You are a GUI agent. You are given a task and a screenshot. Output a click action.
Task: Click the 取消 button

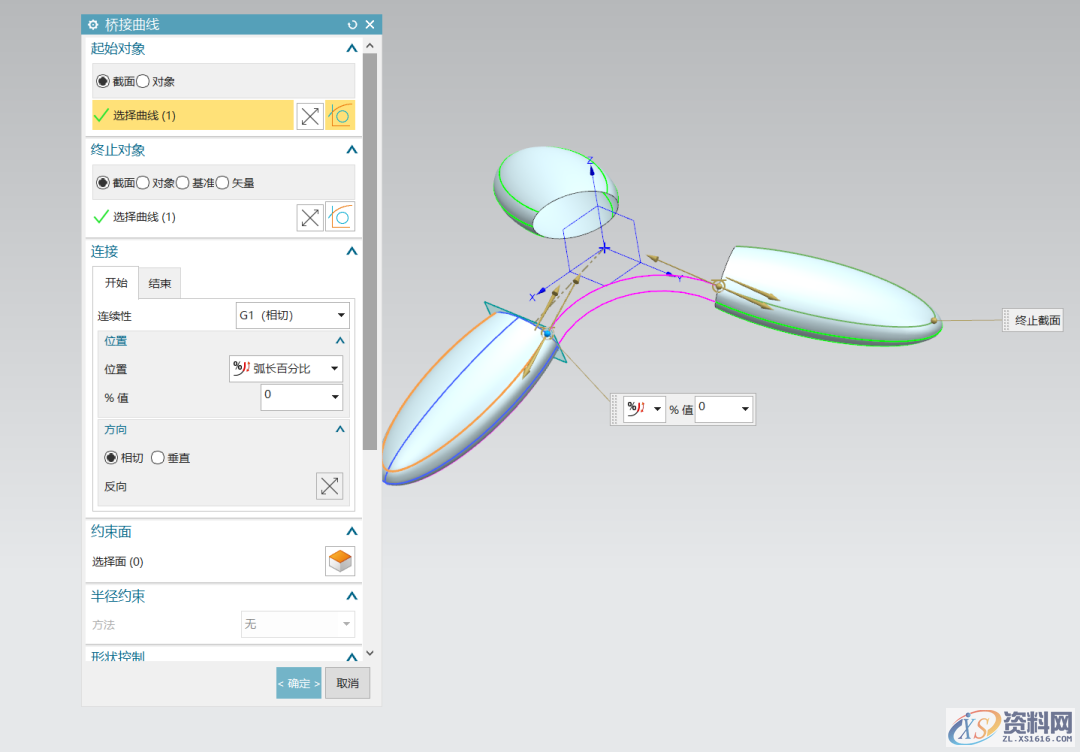(347, 683)
